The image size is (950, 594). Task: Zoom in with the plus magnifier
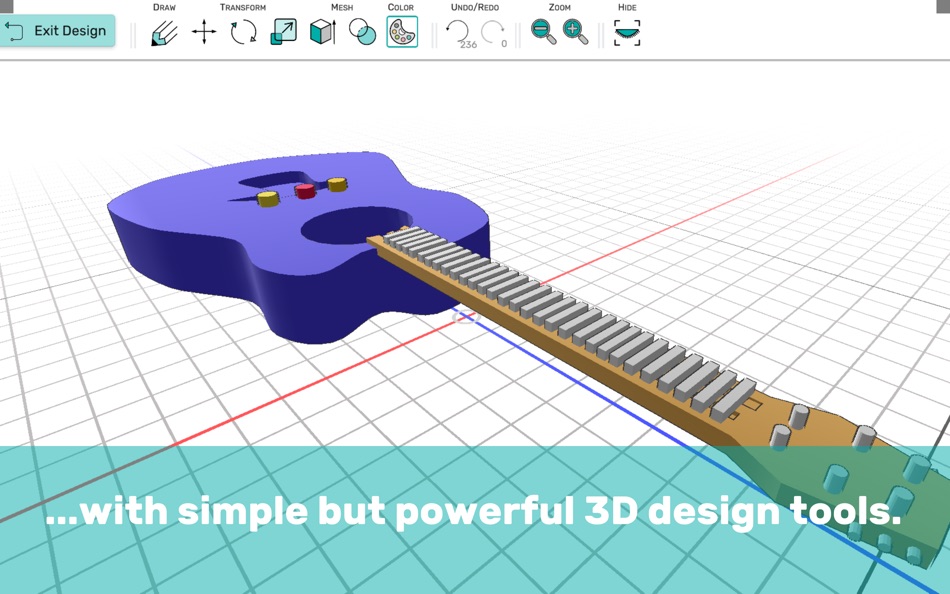click(x=575, y=32)
